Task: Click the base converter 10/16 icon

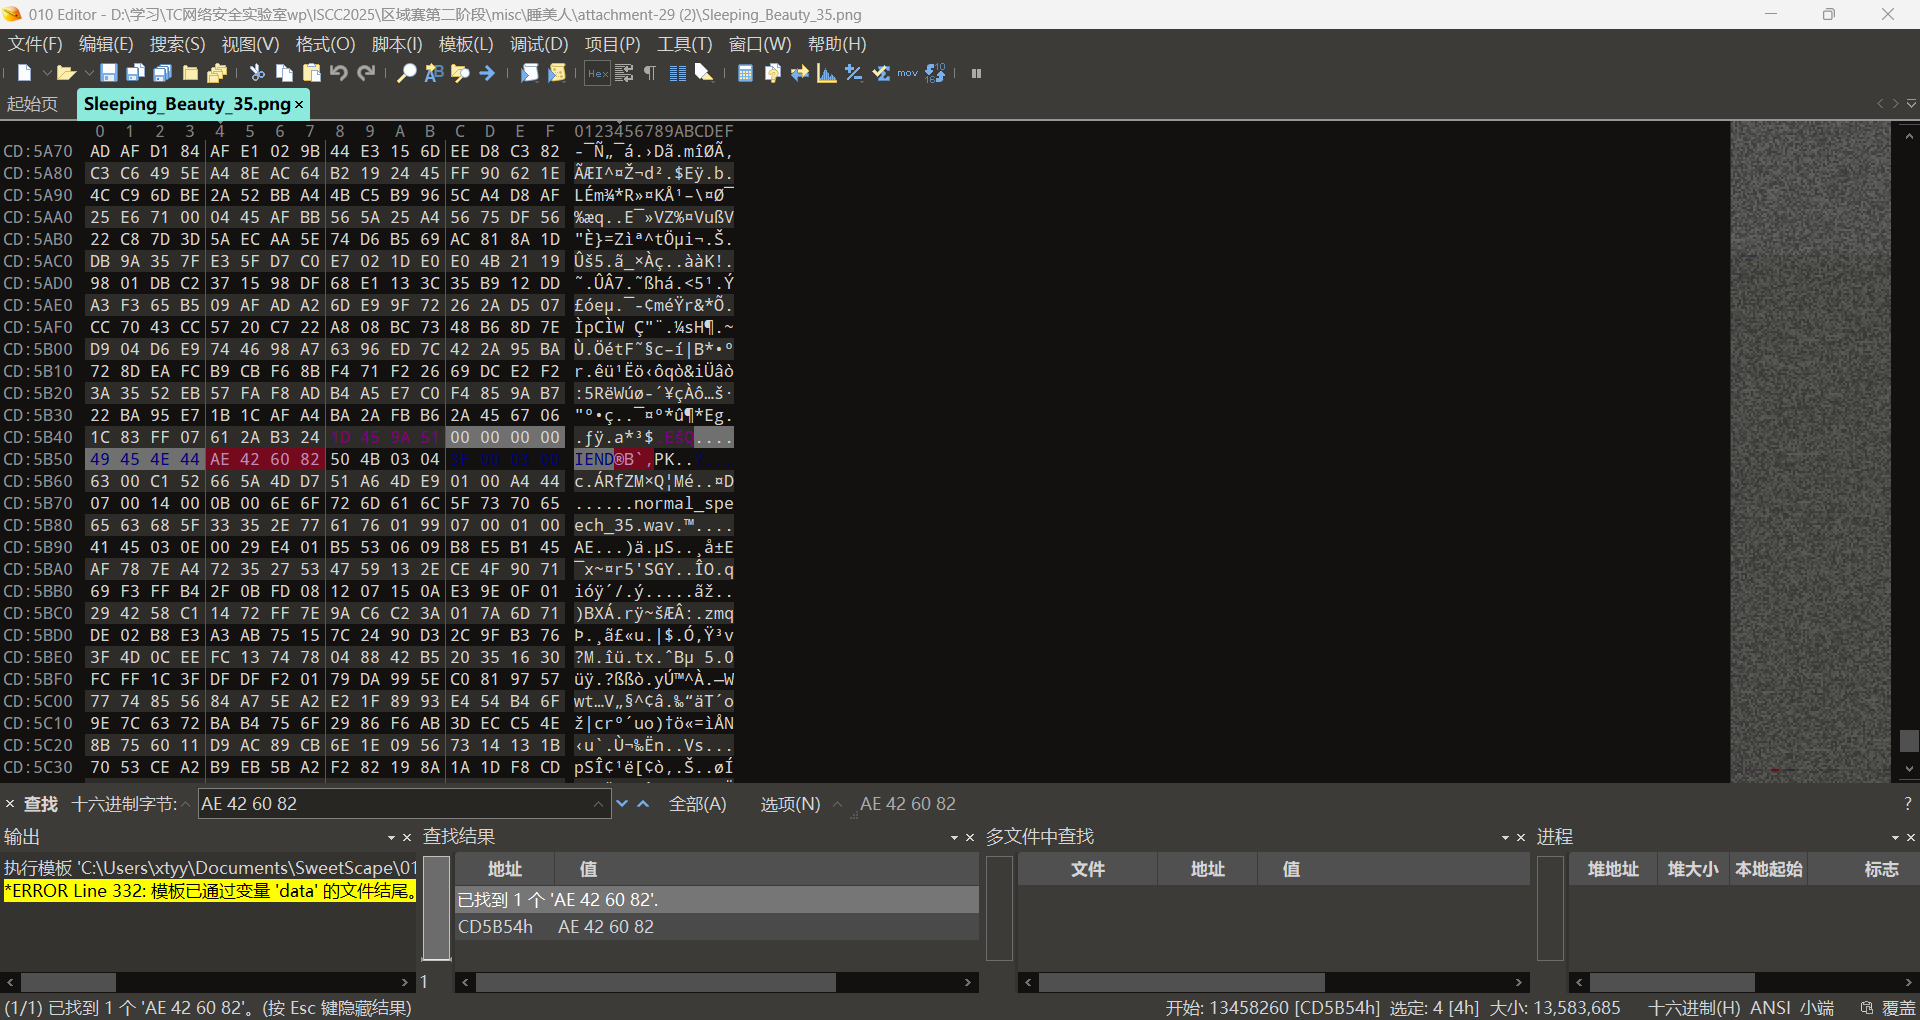Action: click(x=935, y=73)
